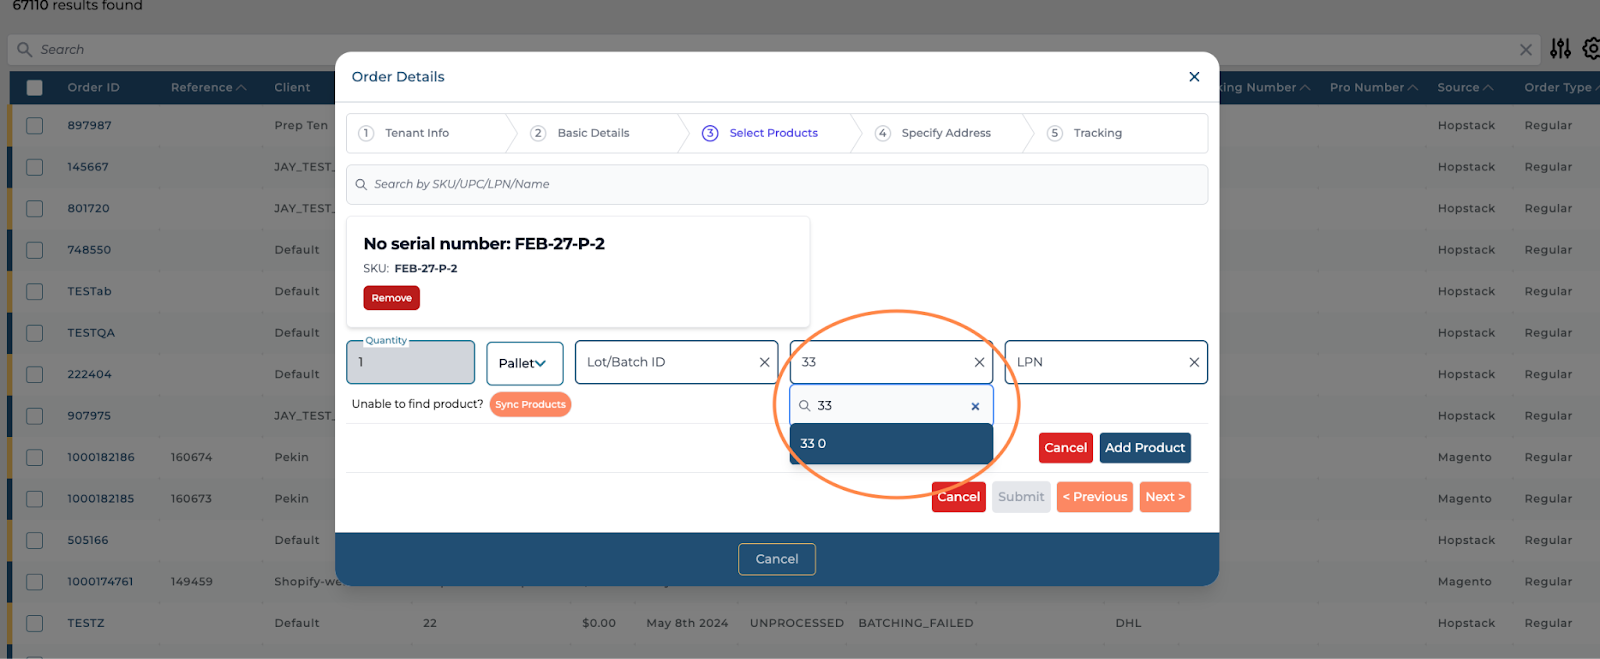The height and width of the screenshot is (659, 1600).
Task: Toggle the select-all header checkbox
Action: point(35,88)
